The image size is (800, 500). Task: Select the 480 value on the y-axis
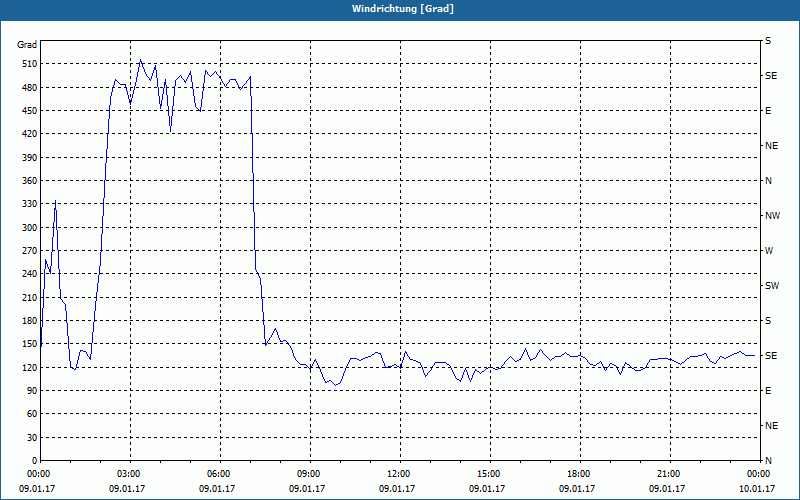pos(30,88)
